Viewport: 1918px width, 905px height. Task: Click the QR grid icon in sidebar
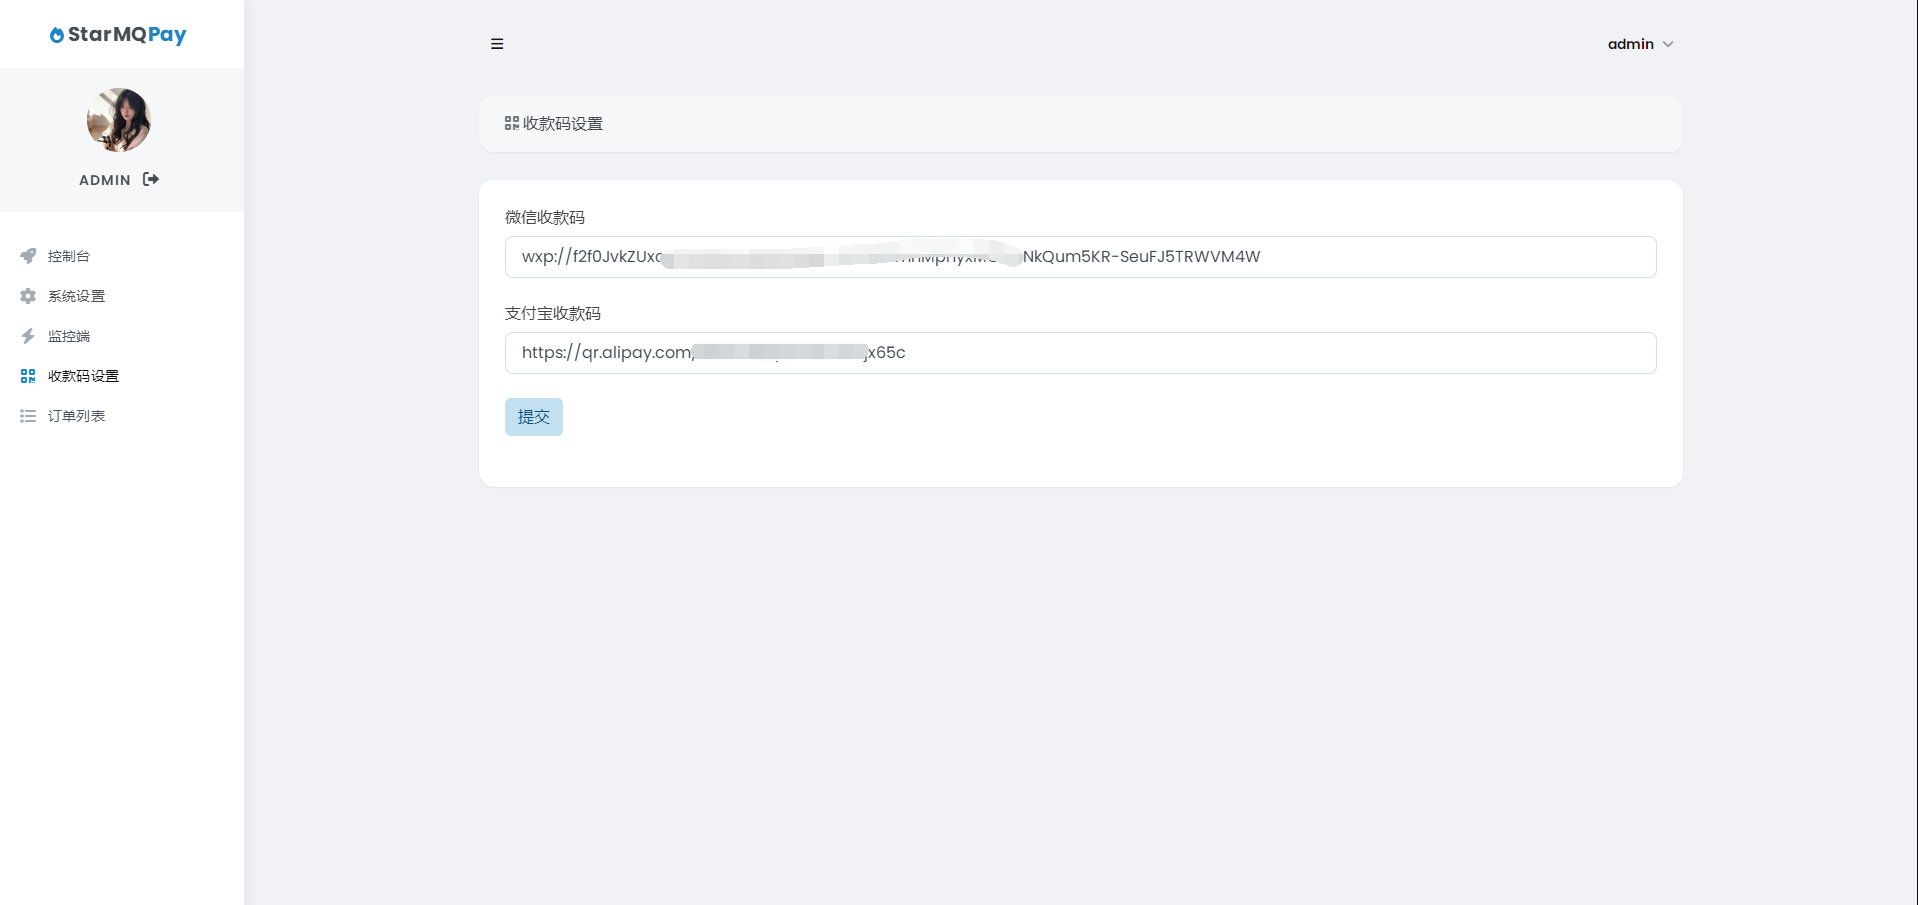point(28,376)
